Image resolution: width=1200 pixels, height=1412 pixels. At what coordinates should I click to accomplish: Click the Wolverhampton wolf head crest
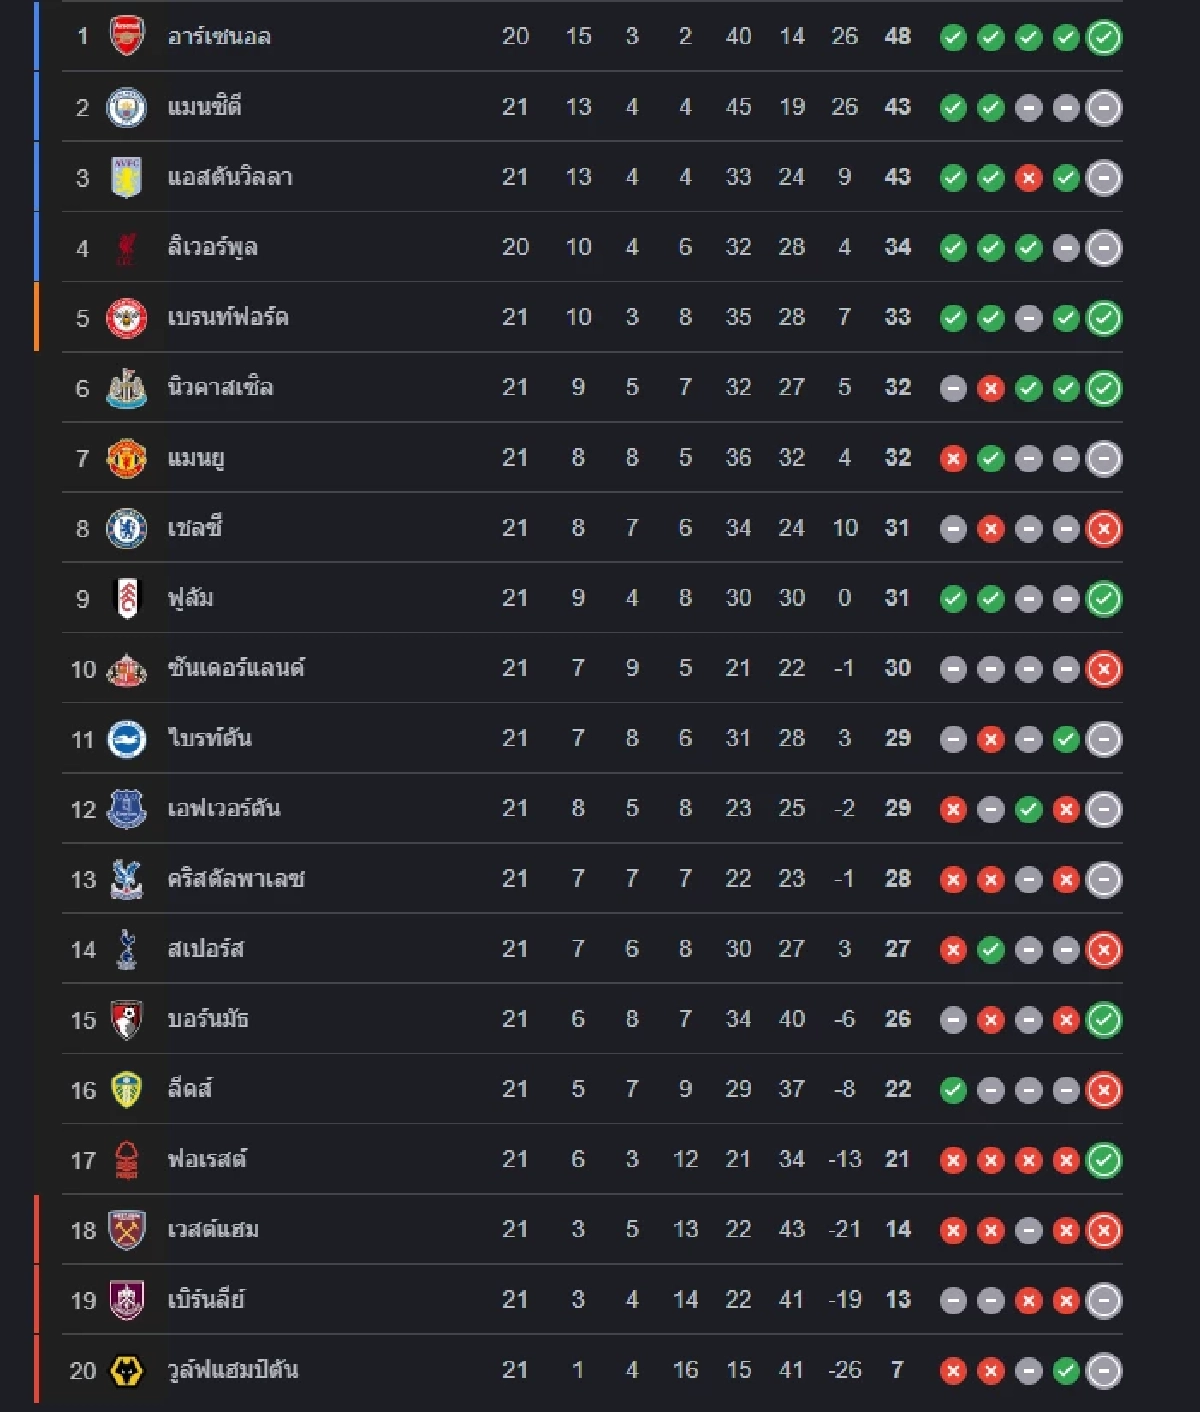point(126,1370)
